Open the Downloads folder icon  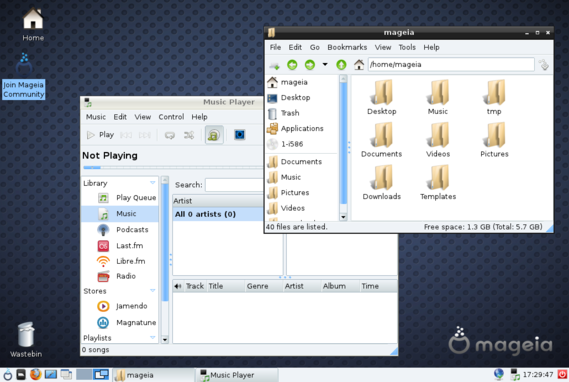[381, 182]
